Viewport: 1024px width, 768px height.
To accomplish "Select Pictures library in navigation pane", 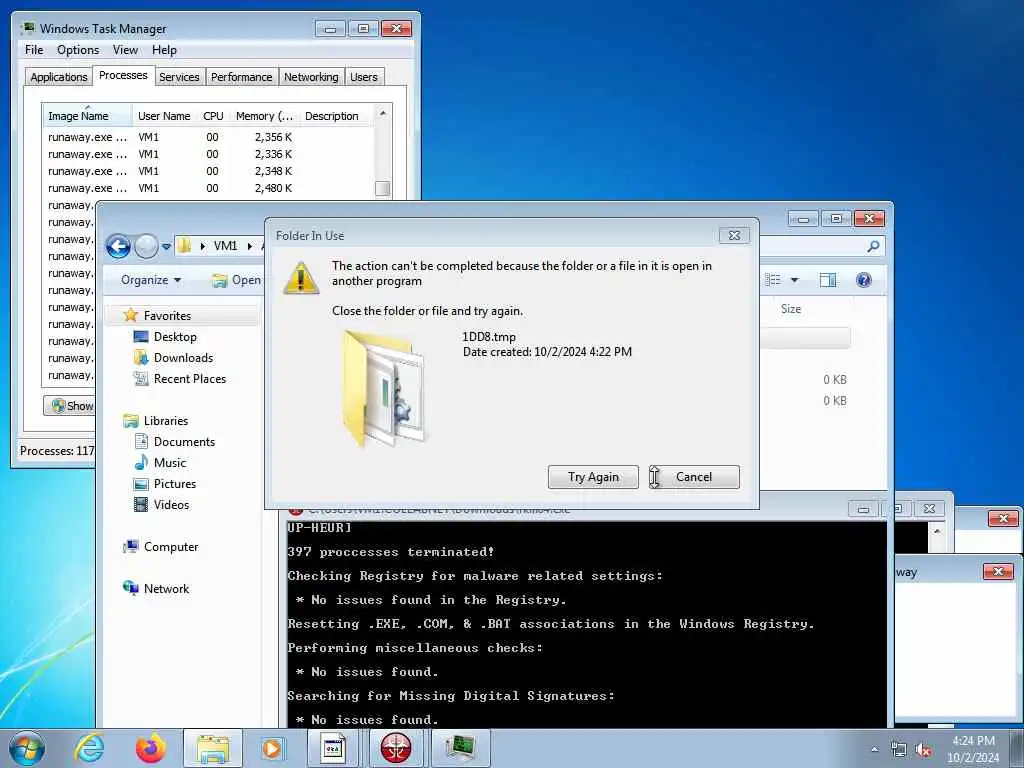I will click(174, 484).
